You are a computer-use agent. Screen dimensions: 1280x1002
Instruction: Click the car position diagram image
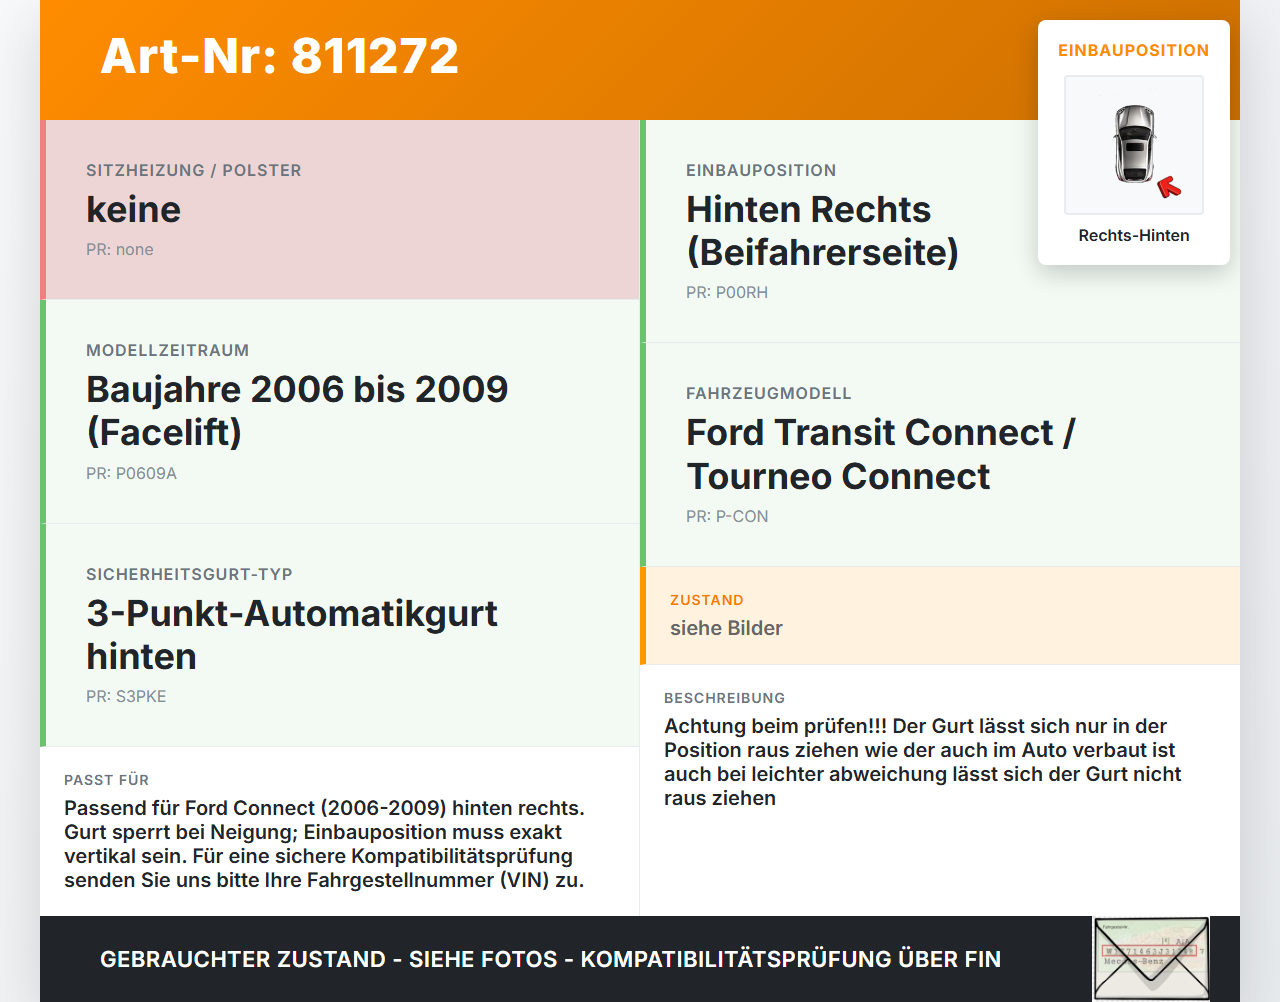click(1134, 145)
